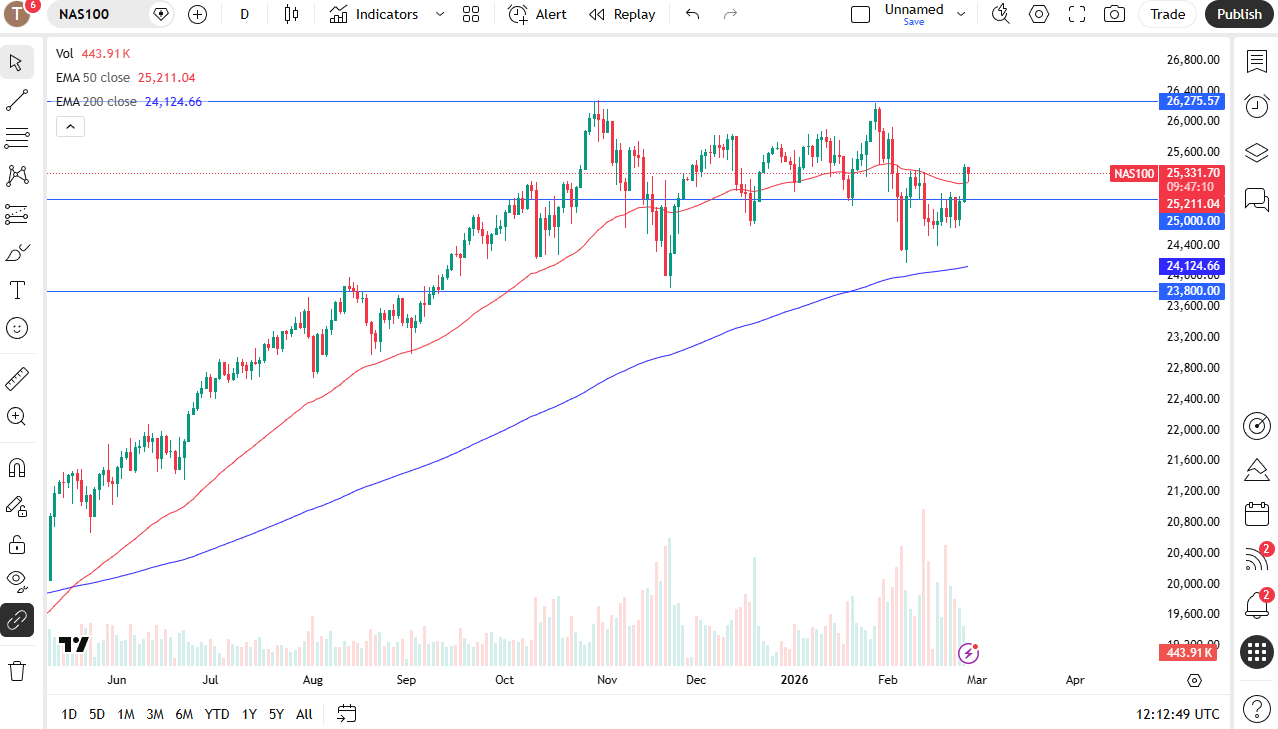Open price scale settings gear icon
Image resolution: width=1278 pixels, height=729 pixels.
coord(1194,680)
